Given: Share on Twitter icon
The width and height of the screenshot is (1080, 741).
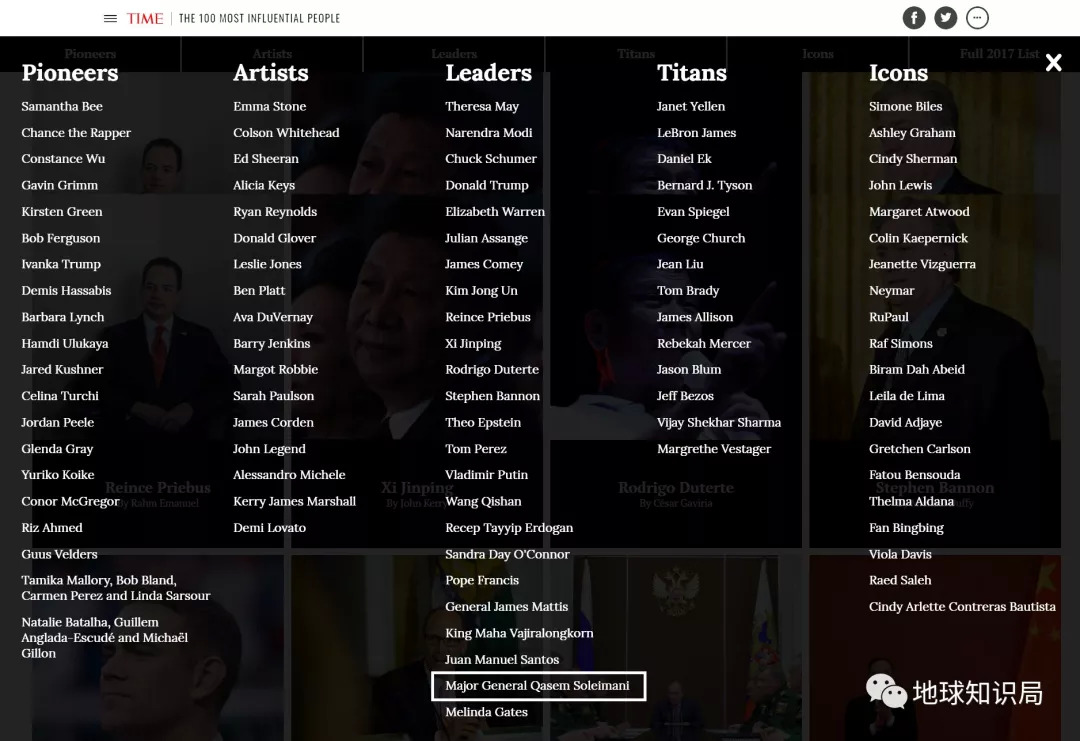Looking at the screenshot, I should click(x=946, y=18).
